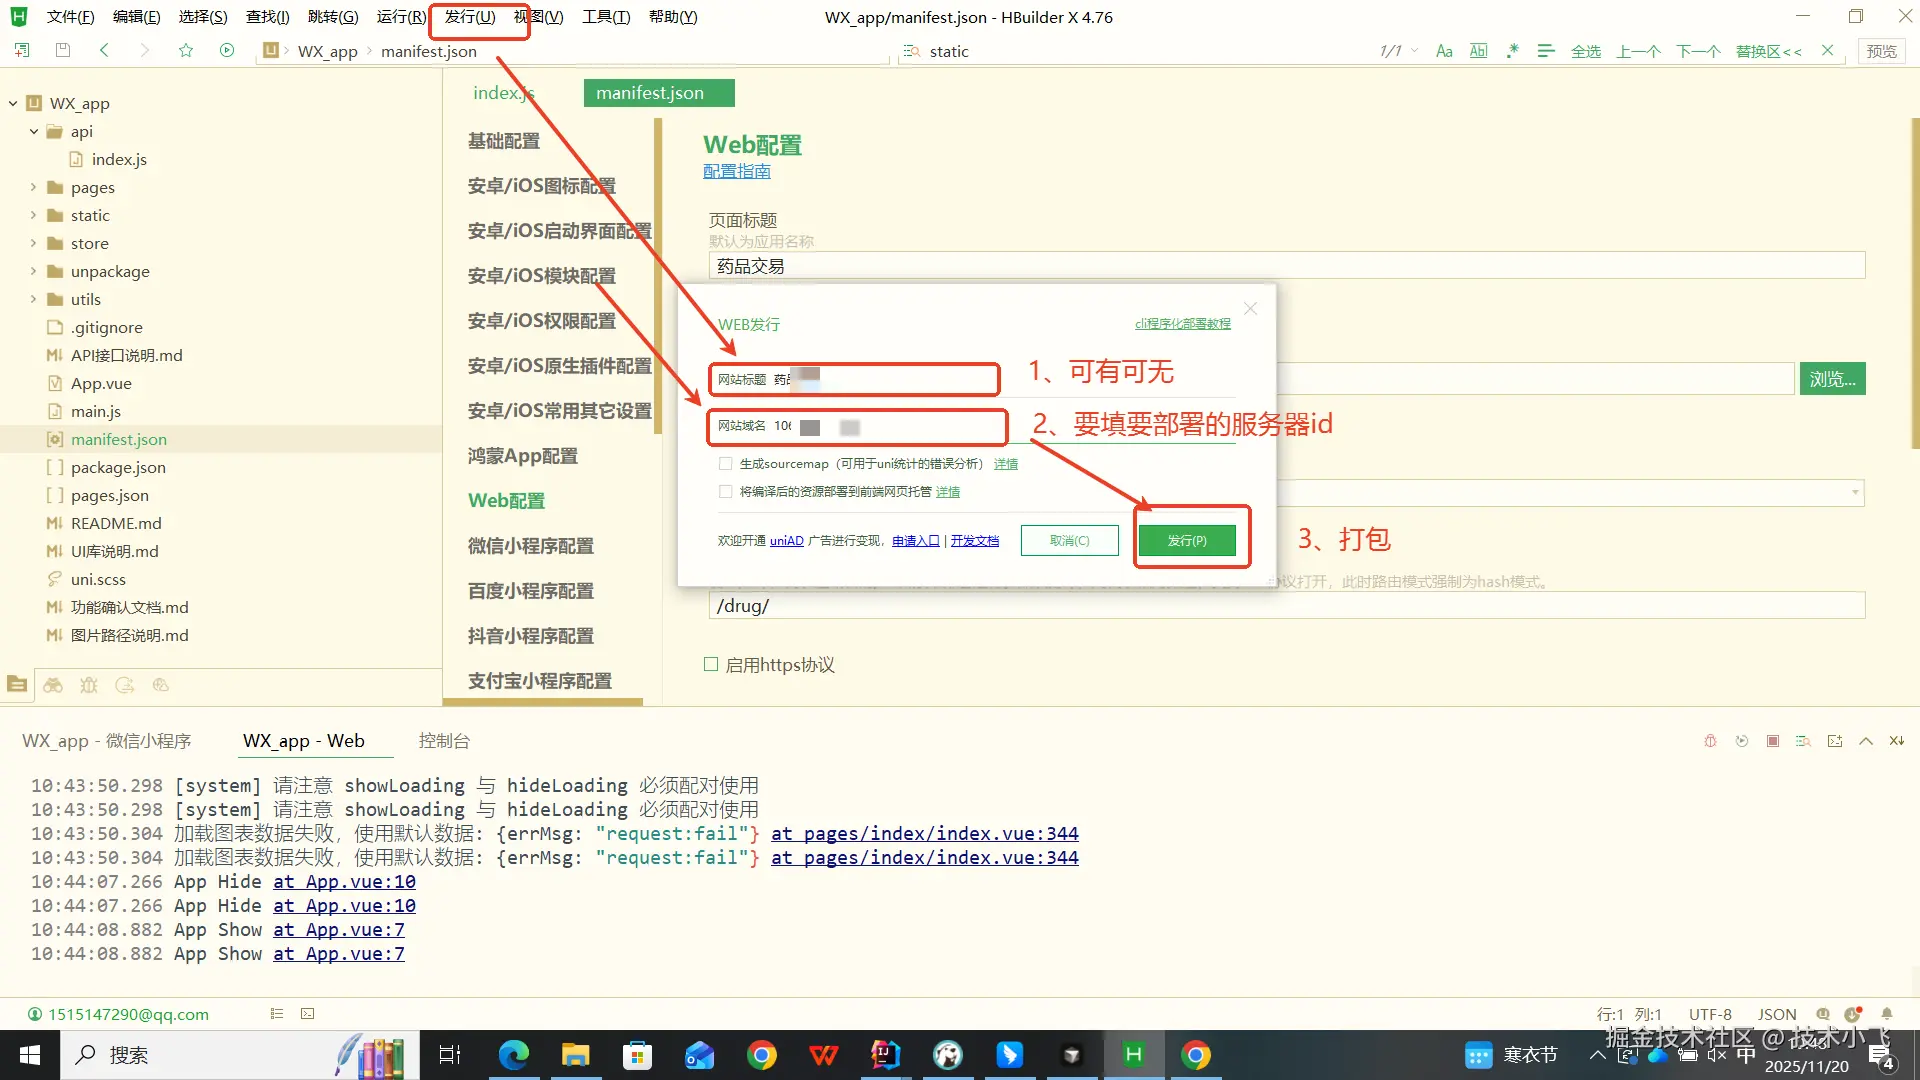Click the save file icon in toolbar

point(63,51)
